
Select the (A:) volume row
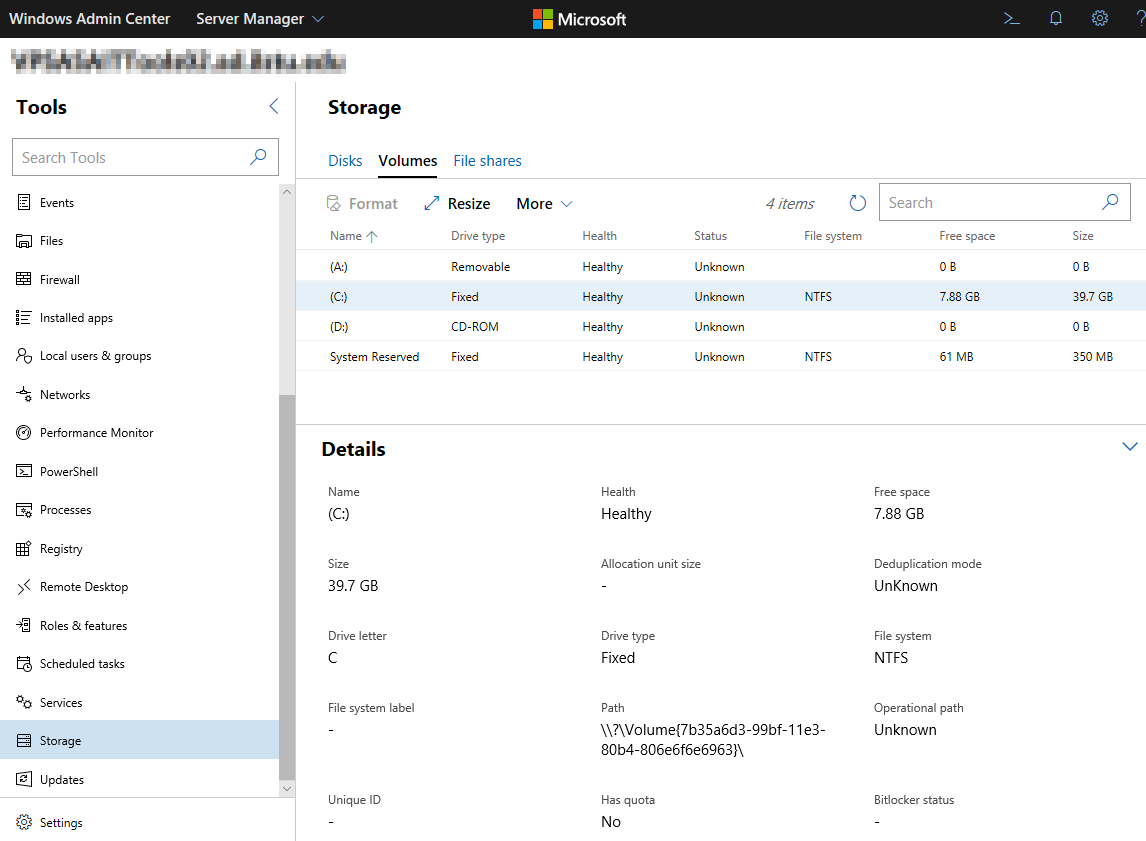click(721, 267)
